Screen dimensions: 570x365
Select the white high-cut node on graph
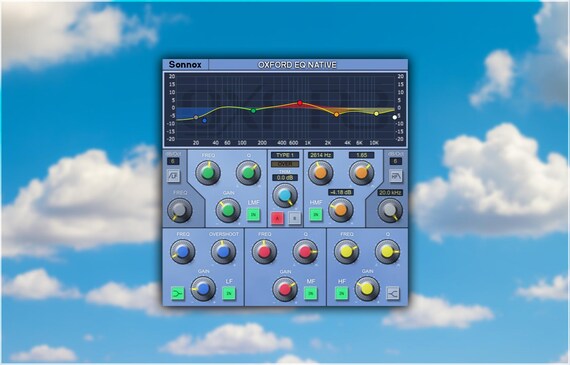coord(395,117)
